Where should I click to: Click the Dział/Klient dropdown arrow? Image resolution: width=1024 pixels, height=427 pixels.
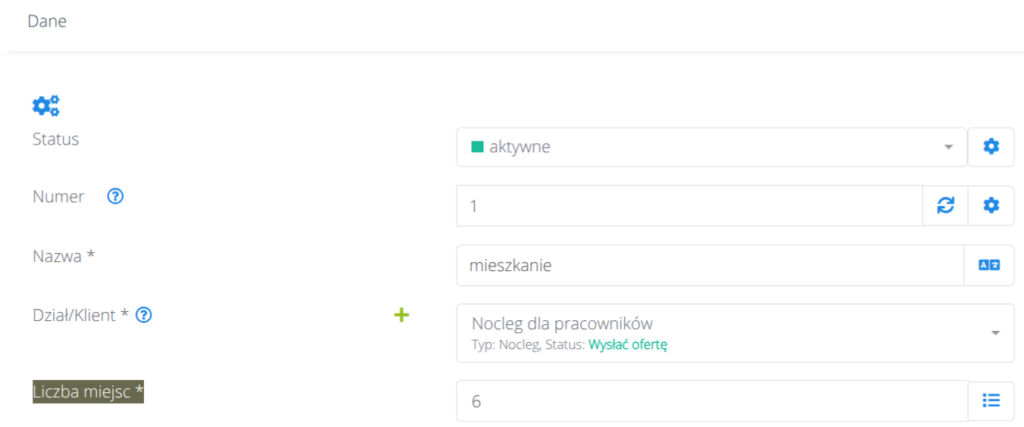pos(995,332)
